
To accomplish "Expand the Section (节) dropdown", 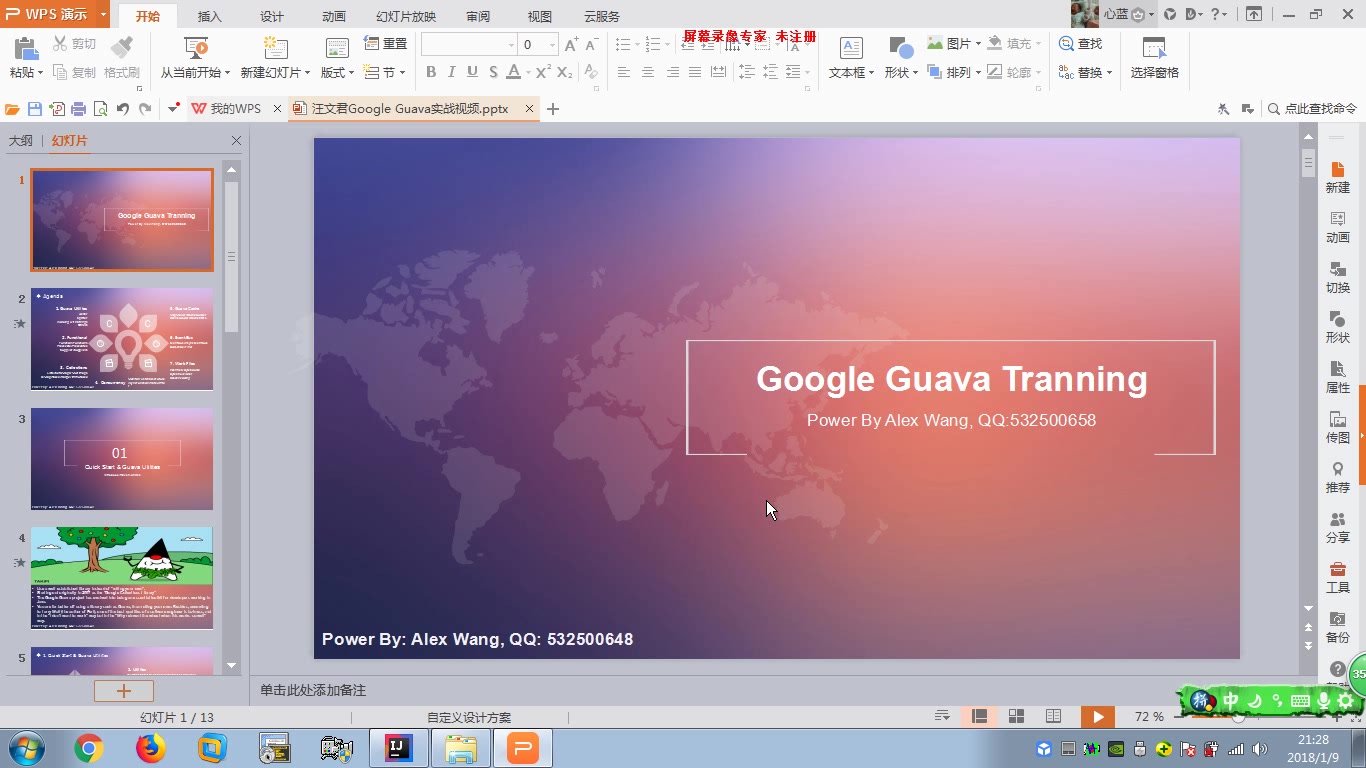I will coord(402,73).
